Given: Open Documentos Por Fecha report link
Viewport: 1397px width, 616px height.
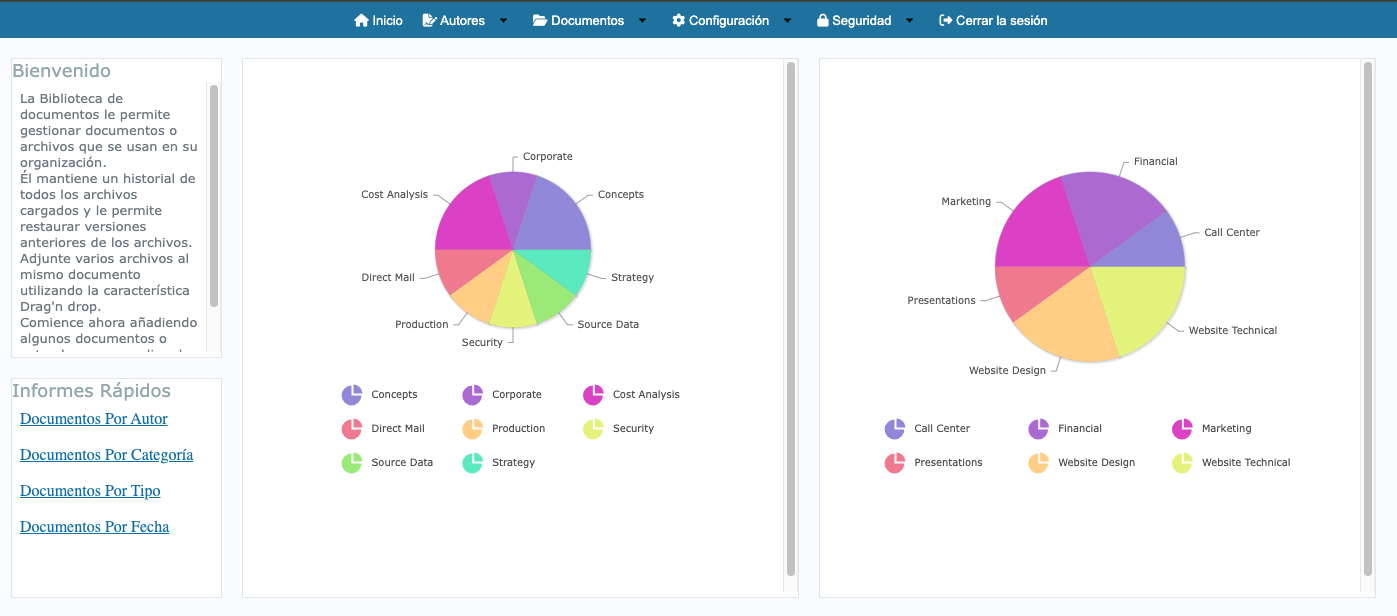Looking at the screenshot, I should coord(94,527).
